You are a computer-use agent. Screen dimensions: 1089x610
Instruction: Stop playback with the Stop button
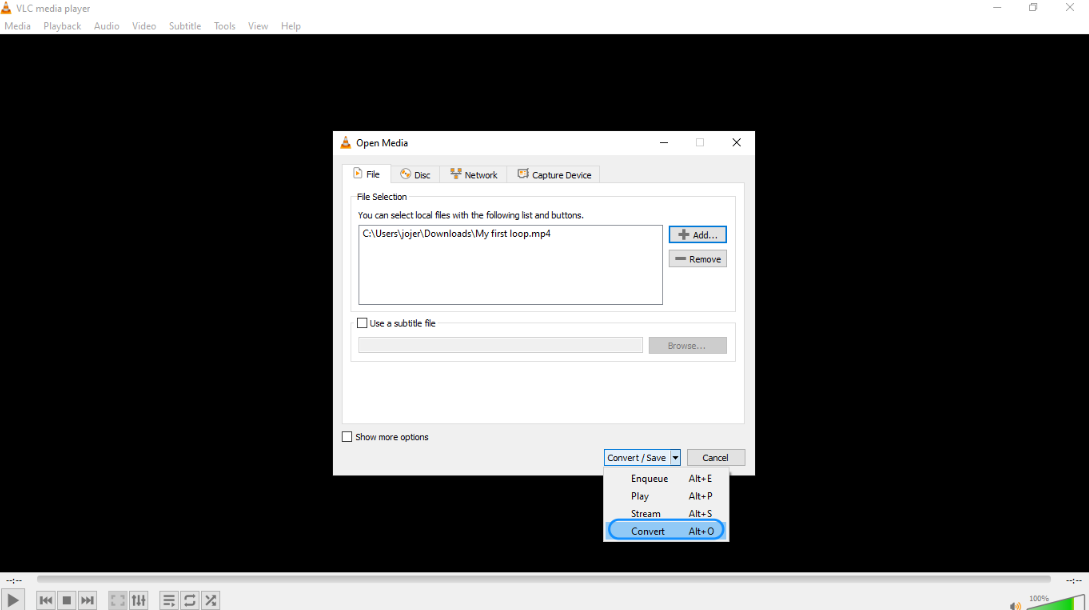coord(67,600)
